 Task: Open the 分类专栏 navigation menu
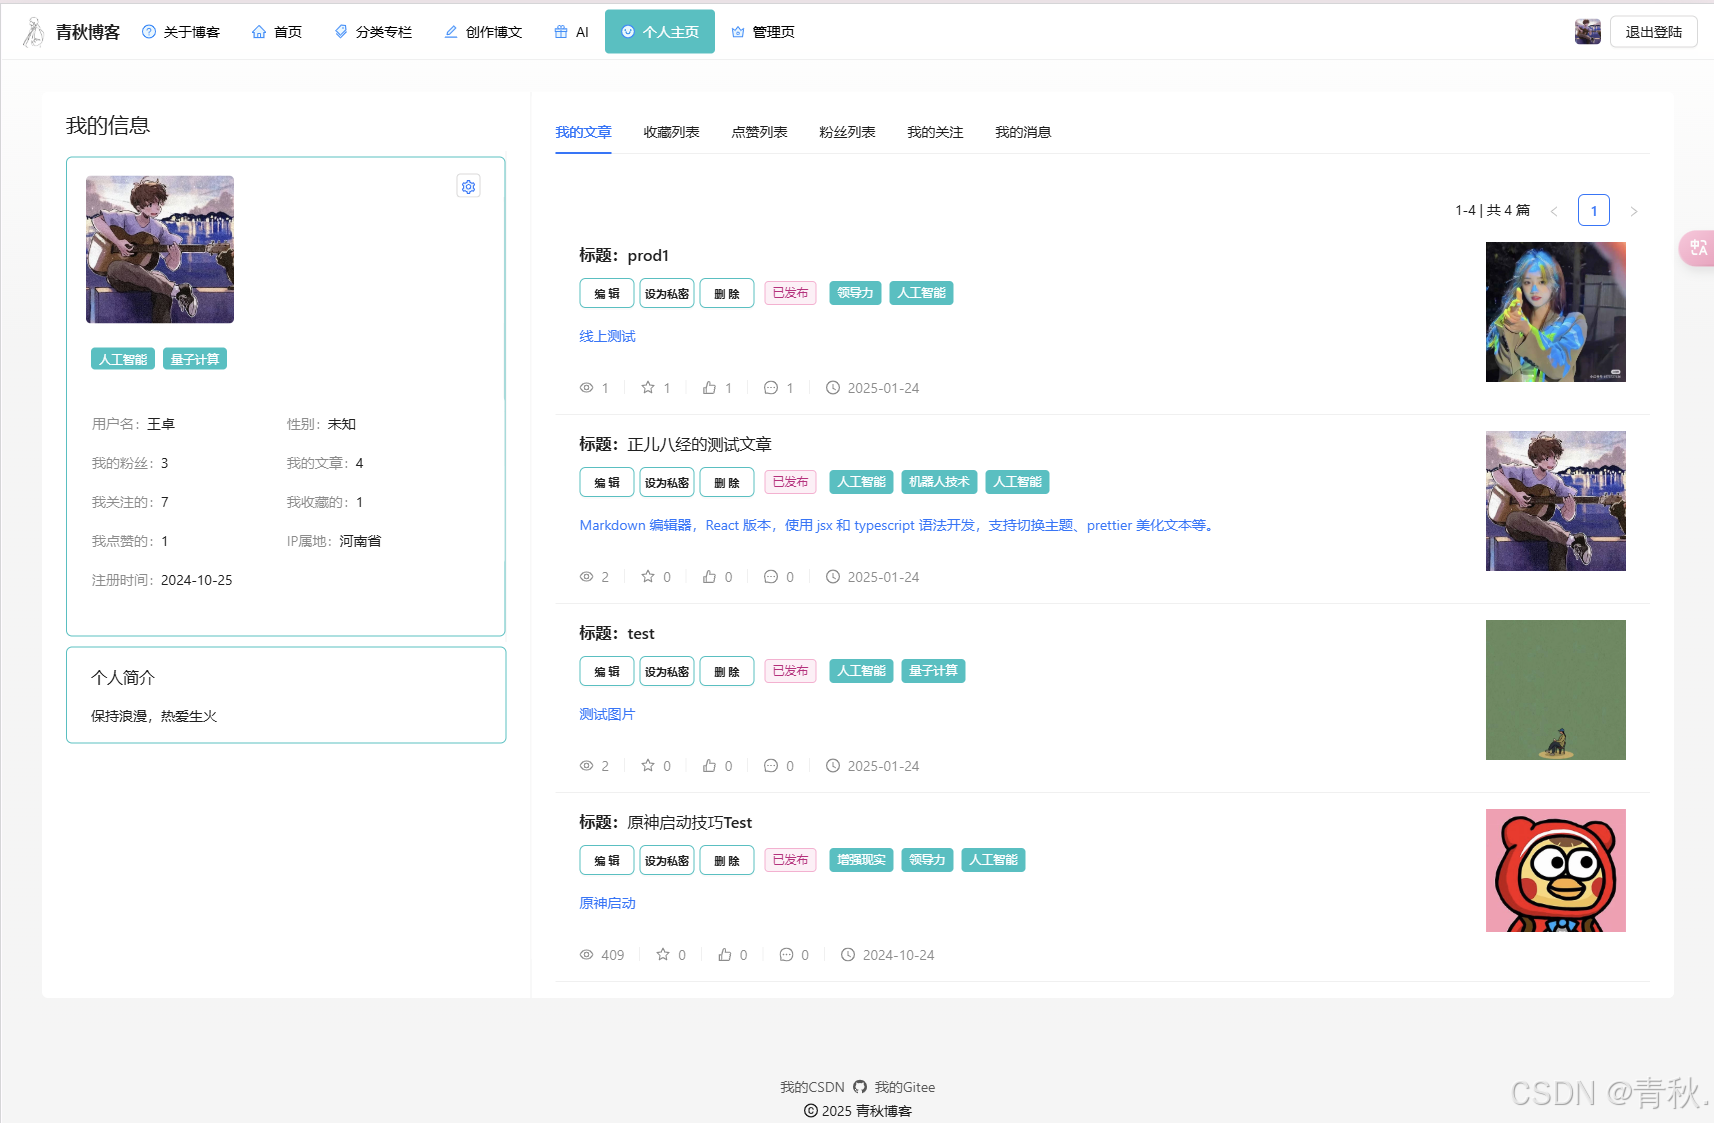pos(373,32)
